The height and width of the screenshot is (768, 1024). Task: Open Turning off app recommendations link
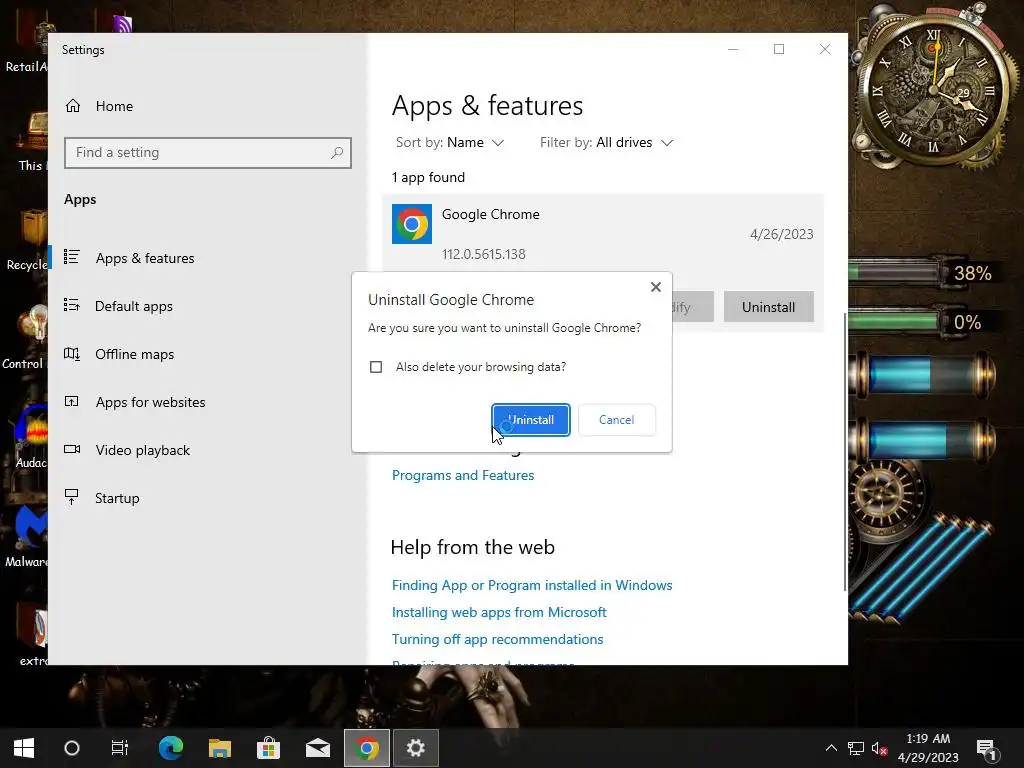[x=498, y=639]
